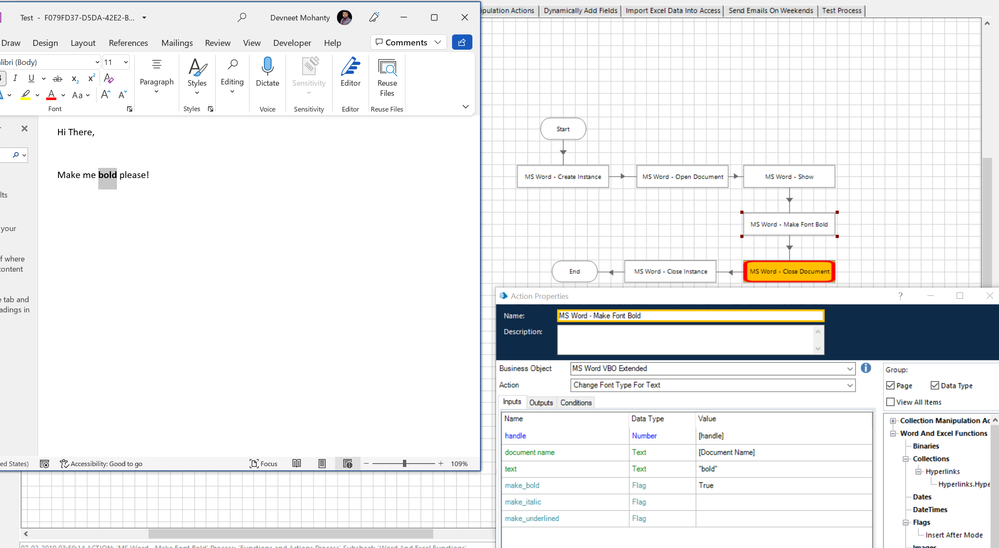Open the Test Process page tab
999x548 pixels.
click(x=841, y=10)
